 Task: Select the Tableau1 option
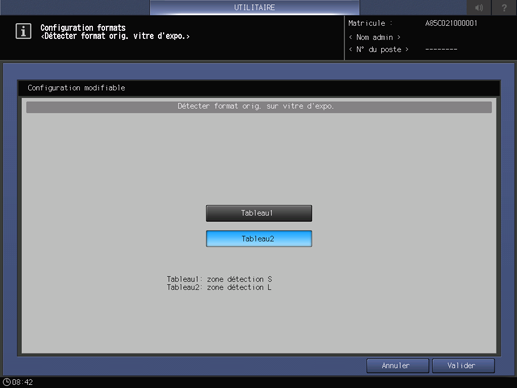[x=259, y=213]
